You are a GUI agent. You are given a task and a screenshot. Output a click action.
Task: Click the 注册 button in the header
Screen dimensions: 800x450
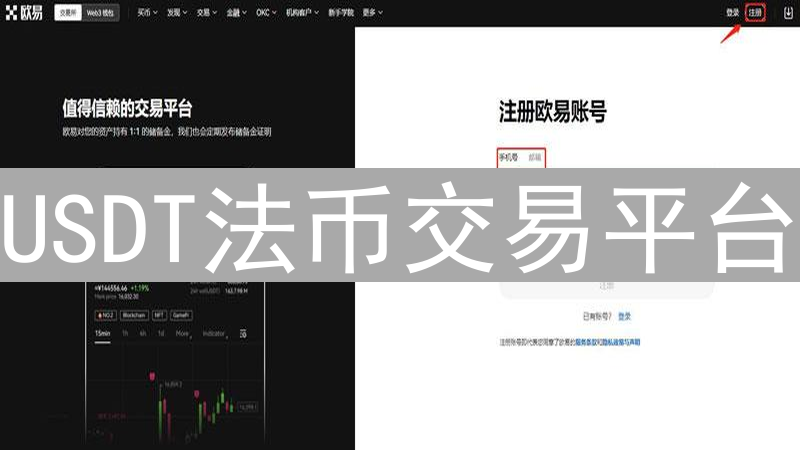755,13
